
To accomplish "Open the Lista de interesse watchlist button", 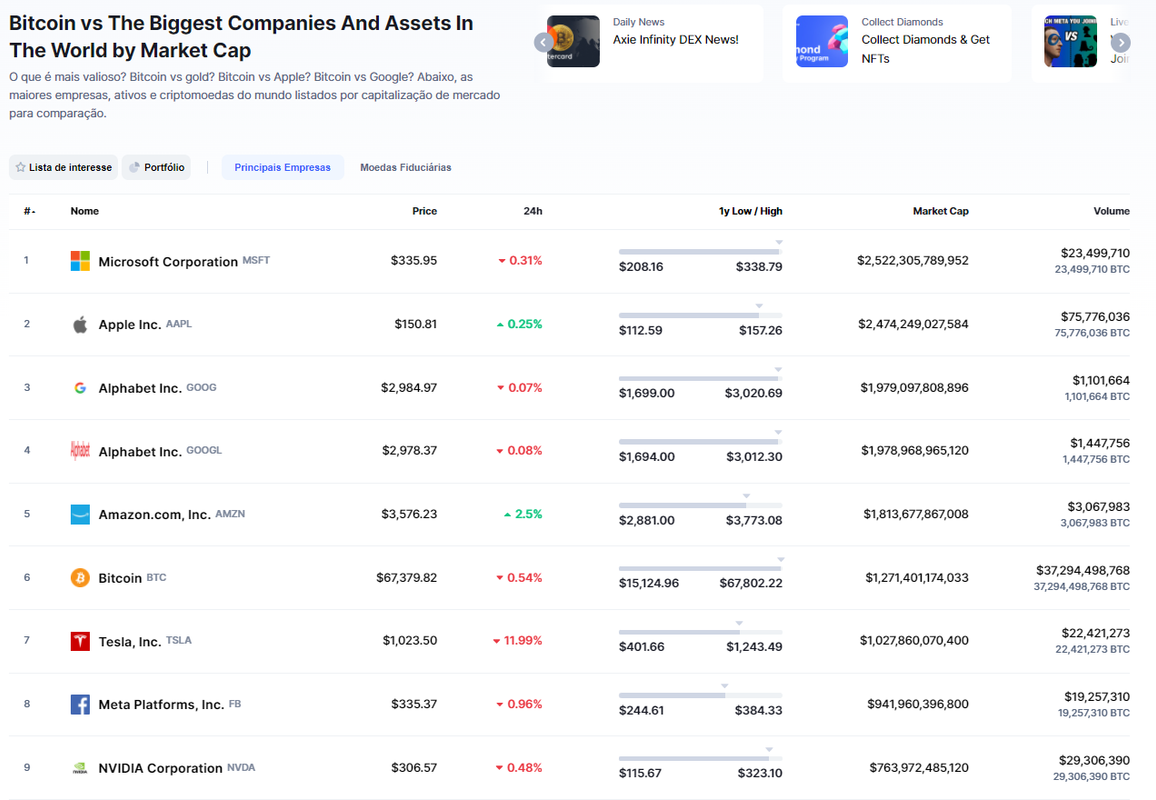I will pos(63,167).
